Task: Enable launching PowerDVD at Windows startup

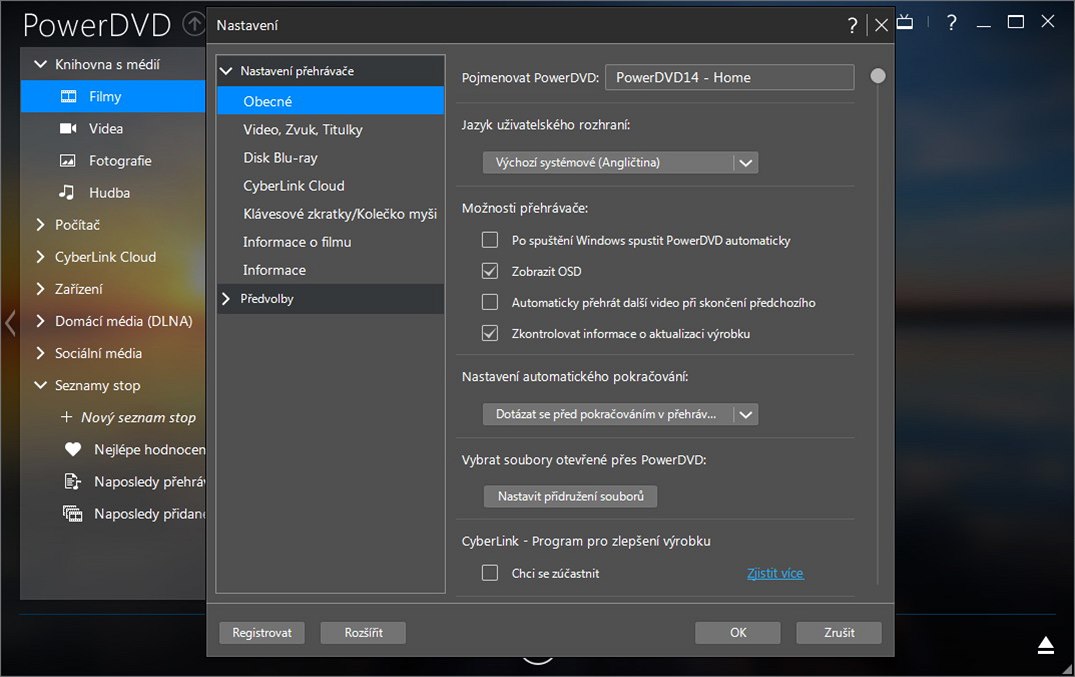Action: click(x=490, y=240)
